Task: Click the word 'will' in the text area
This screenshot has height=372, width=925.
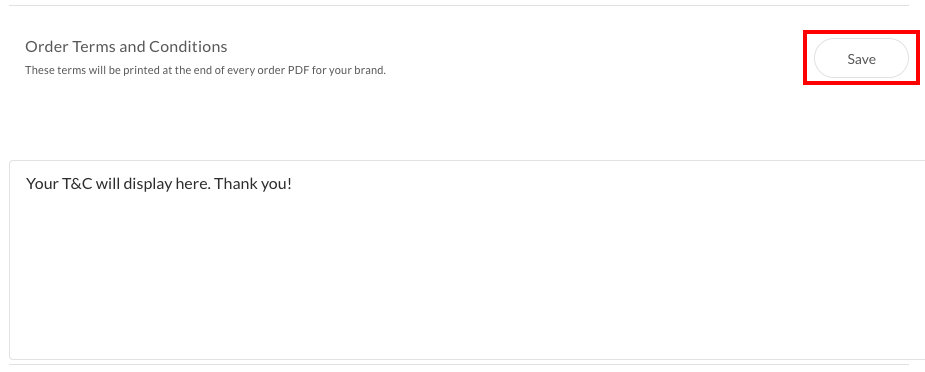Action: [108, 184]
